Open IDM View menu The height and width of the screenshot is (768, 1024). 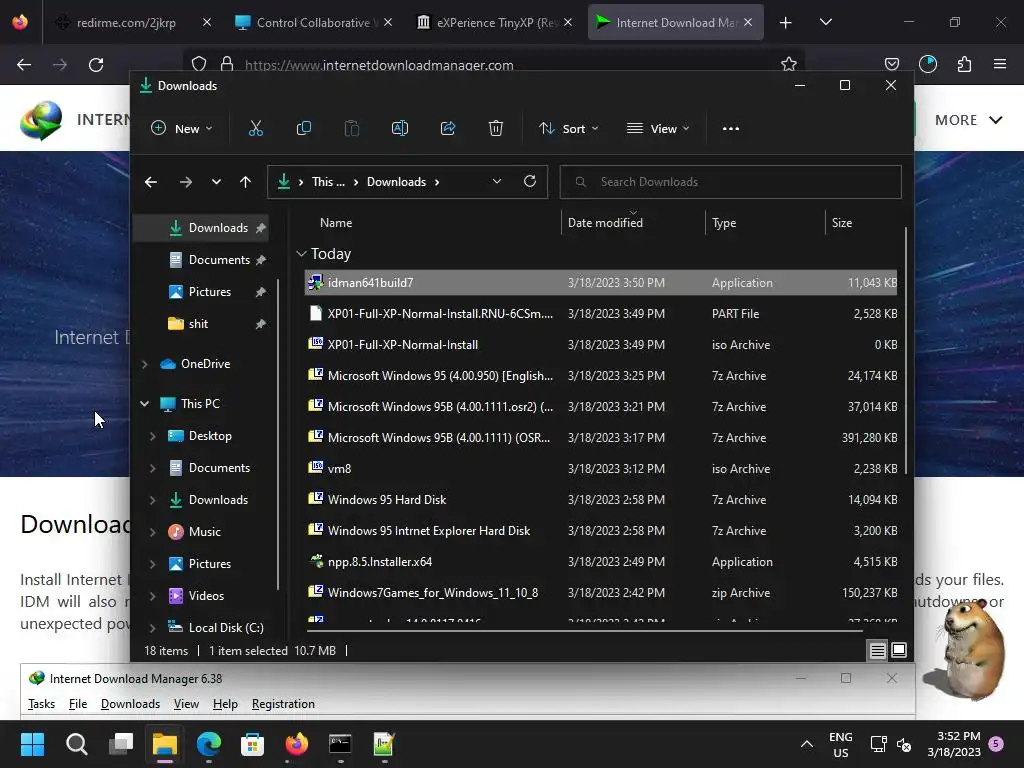[186, 704]
